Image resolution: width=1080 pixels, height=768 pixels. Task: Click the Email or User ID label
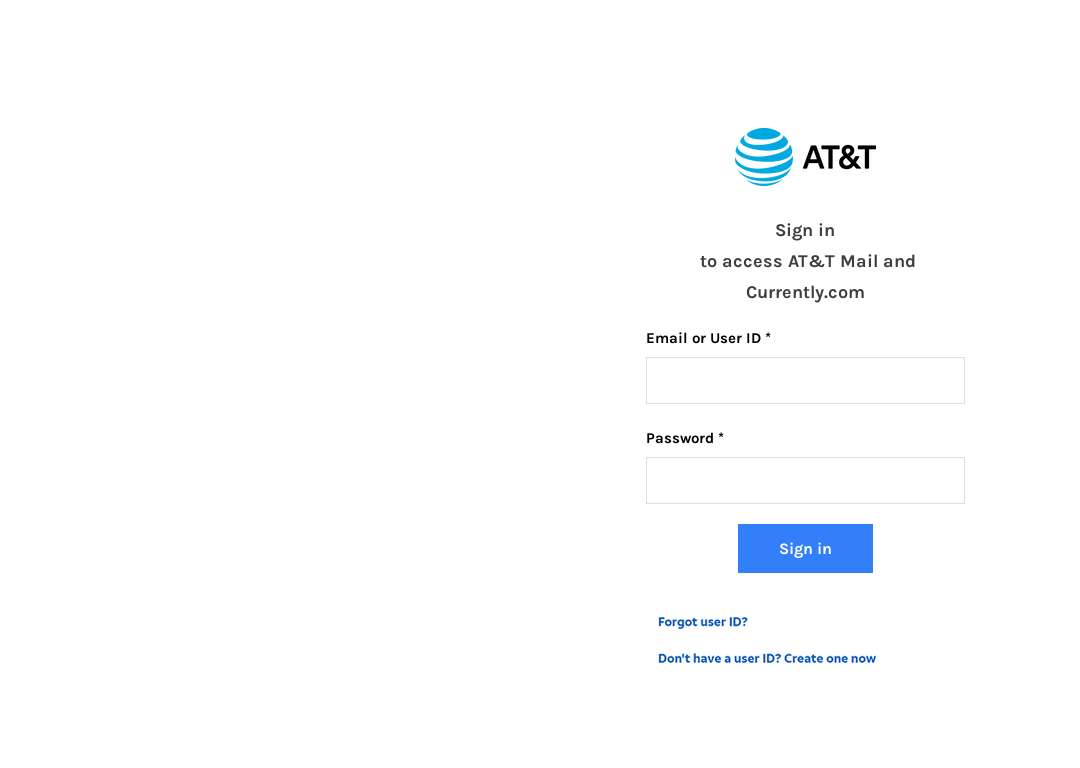pyautogui.click(x=703, y=338)
